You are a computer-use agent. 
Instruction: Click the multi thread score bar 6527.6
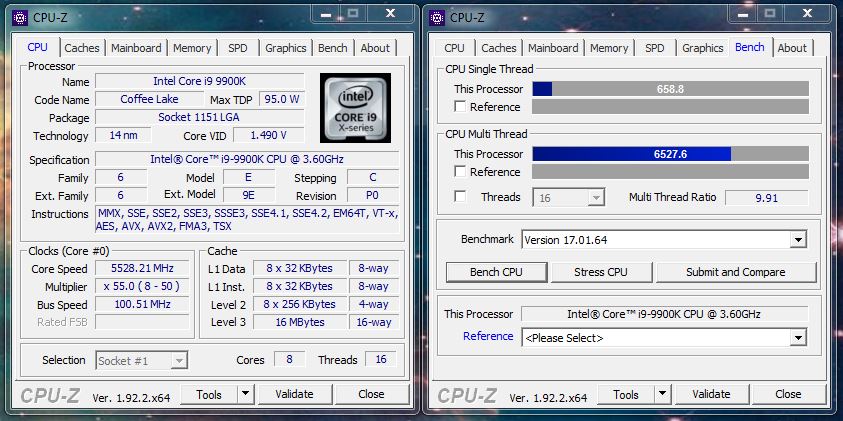(x=670, y=154)
